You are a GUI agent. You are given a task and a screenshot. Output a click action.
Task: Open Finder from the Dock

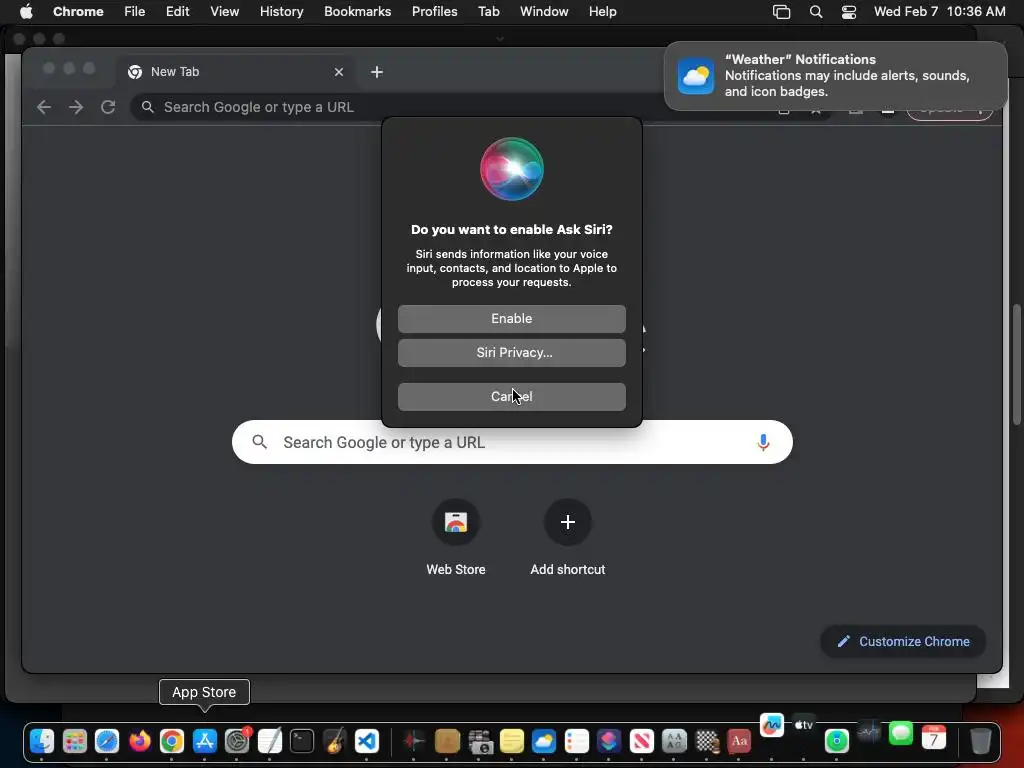42,741
